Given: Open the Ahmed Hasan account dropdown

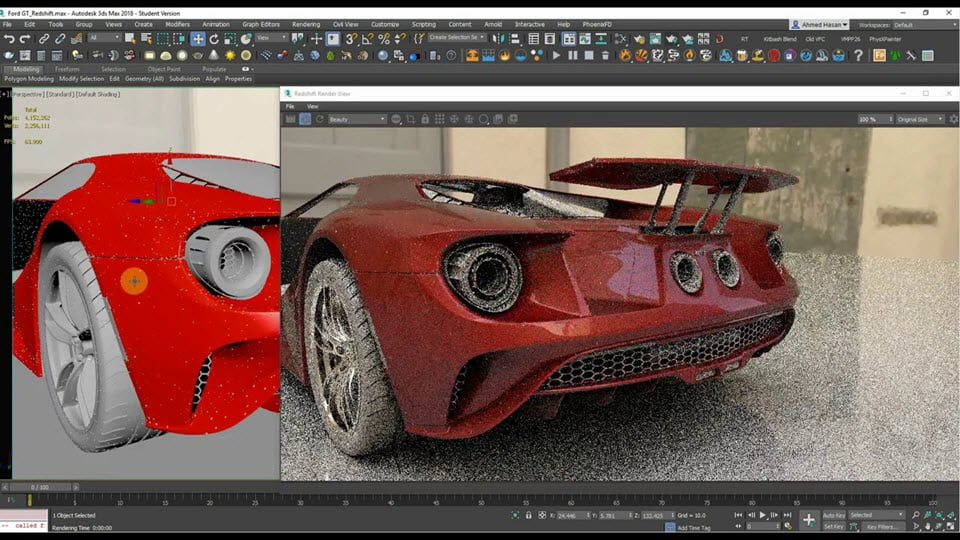Looking at the screenshot, I should click(820, 25).
